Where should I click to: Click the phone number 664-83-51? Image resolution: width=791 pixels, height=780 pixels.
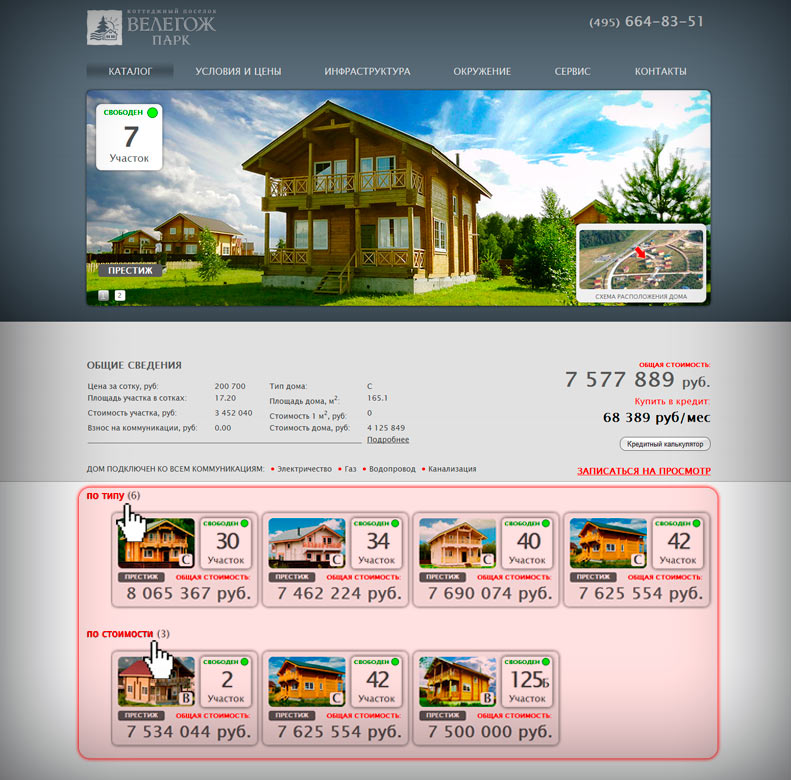(646, 22)
